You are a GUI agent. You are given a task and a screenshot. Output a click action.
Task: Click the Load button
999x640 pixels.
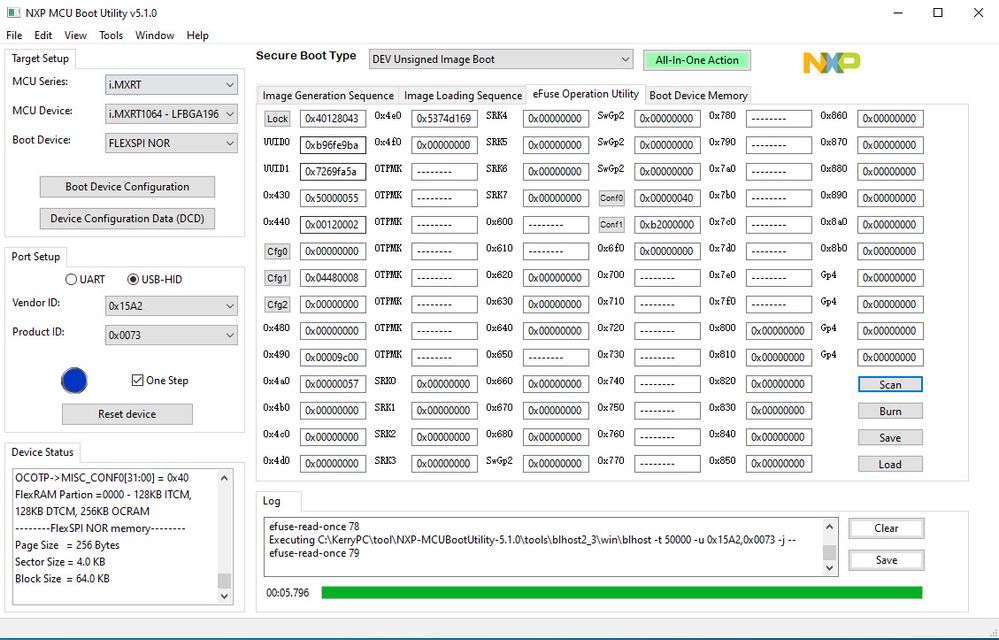[890, 464]
